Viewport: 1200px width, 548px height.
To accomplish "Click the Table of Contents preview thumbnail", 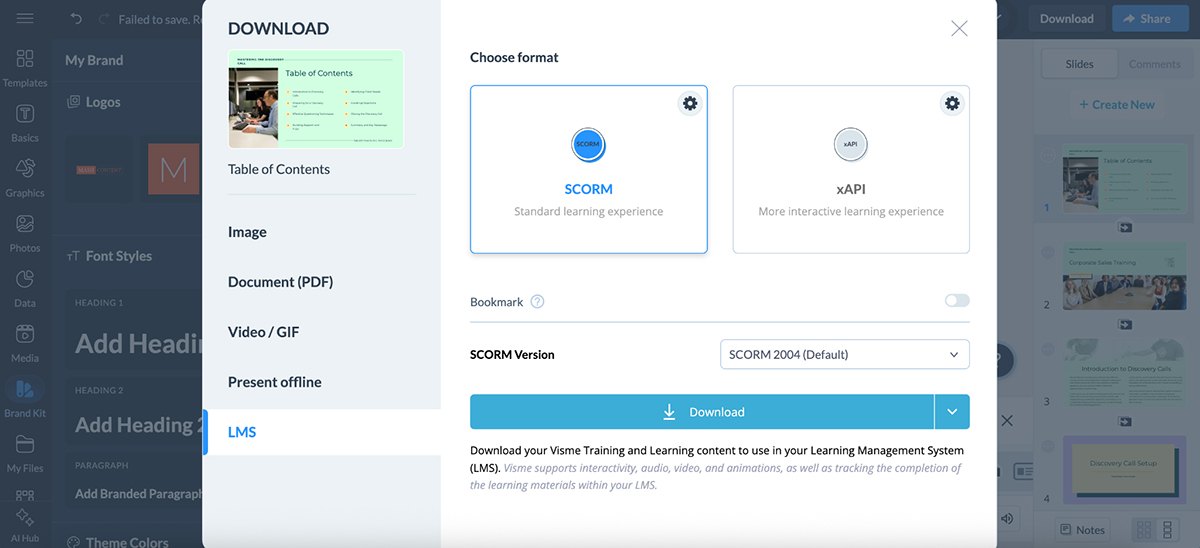I will [316, 100].
